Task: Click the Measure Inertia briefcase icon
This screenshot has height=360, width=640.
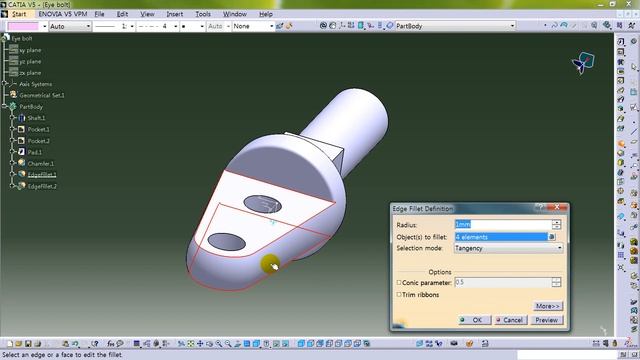Action: [x=454, y=344]
